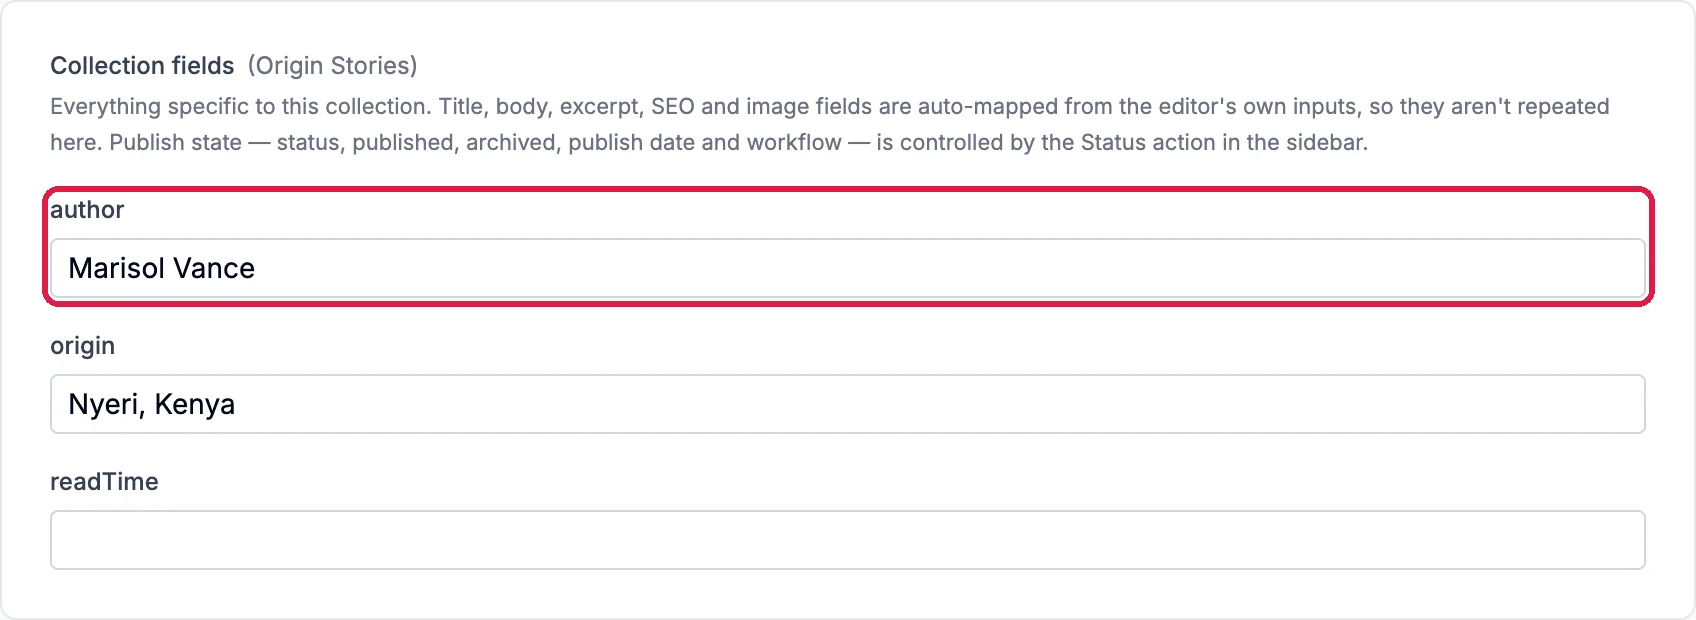Click the Collection fields heading

point(142,66)
